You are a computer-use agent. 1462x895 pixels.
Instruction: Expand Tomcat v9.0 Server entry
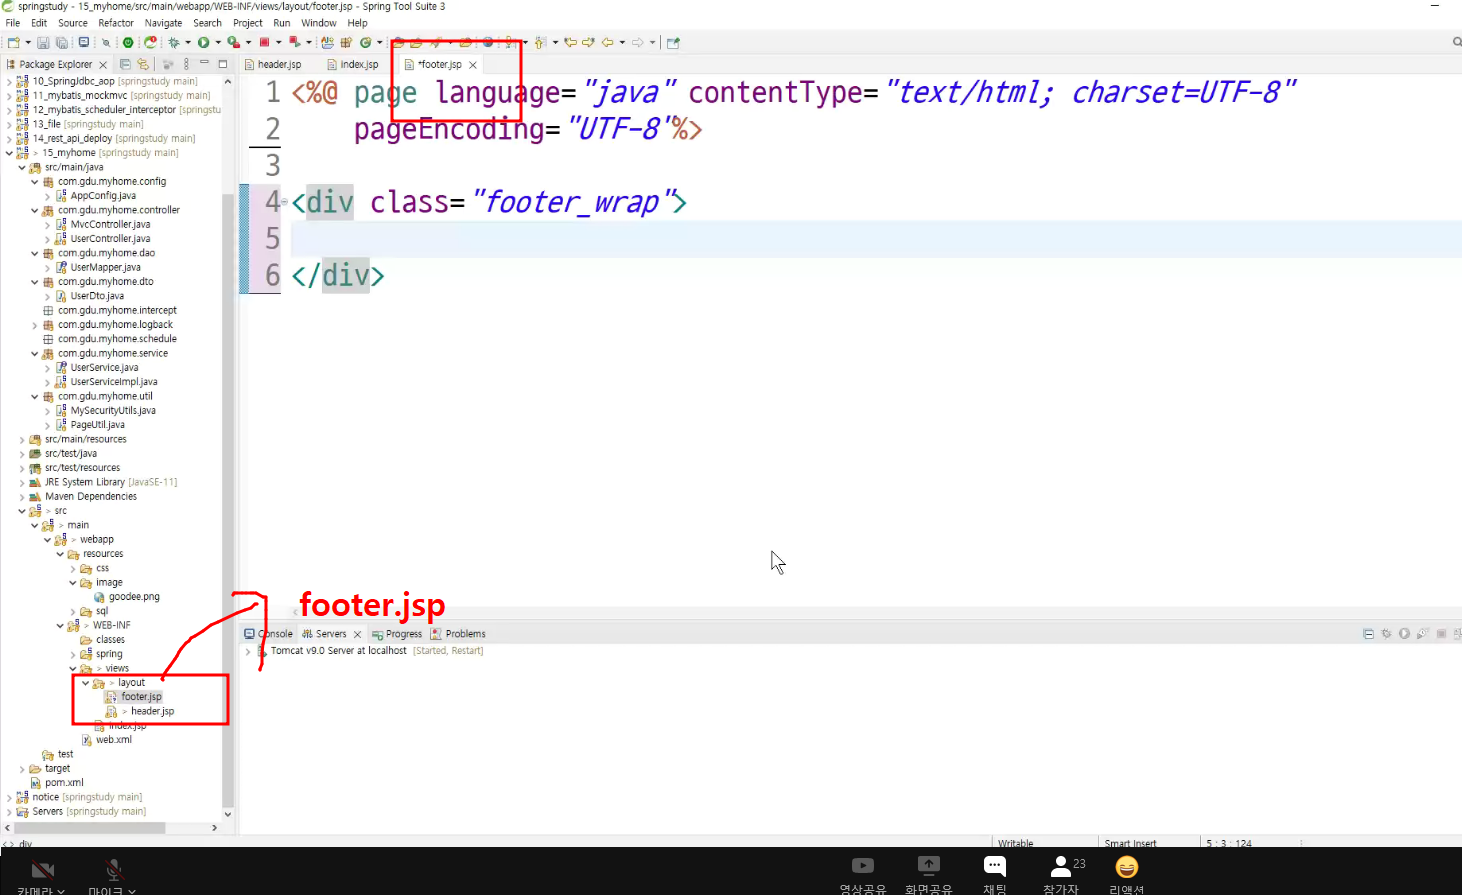click(x=248, y=651)
